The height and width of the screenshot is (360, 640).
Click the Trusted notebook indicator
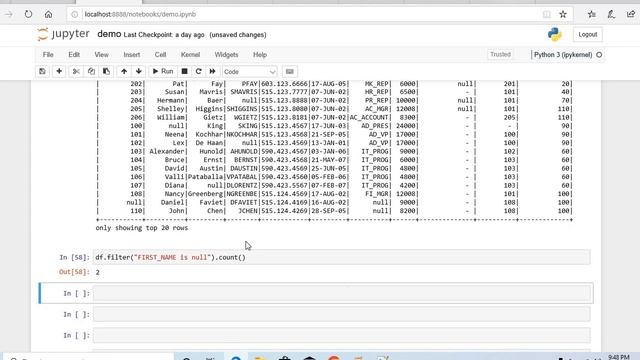click(x=500, y=54)
